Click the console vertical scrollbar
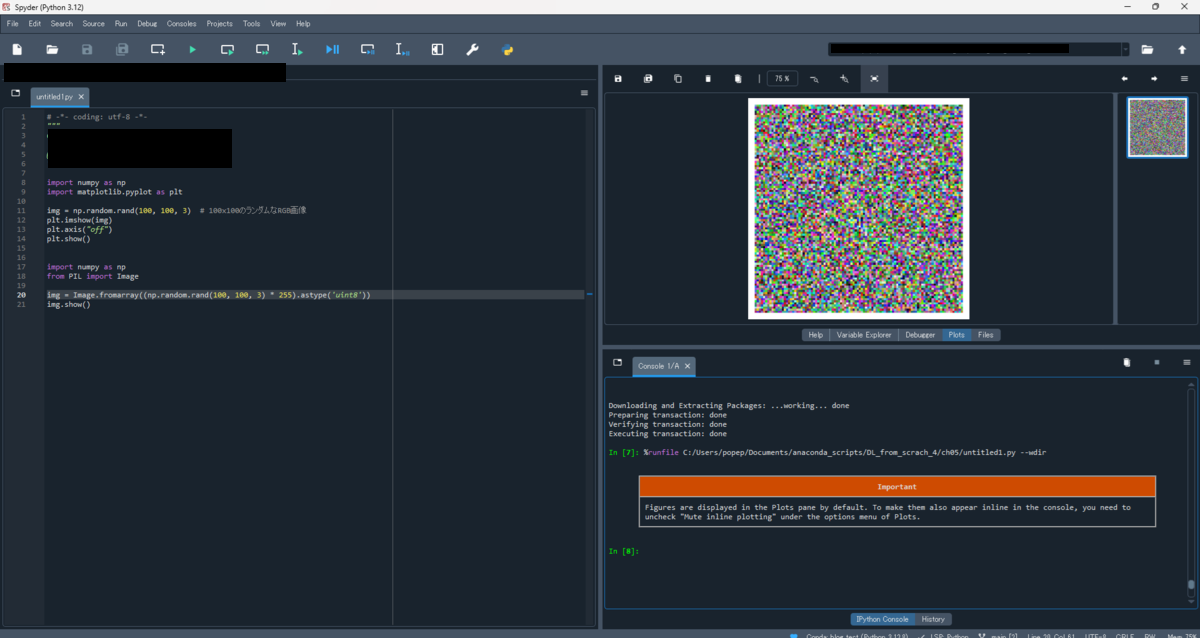1200x638 pixels. pyautogui.click(x=1189, y=491)
